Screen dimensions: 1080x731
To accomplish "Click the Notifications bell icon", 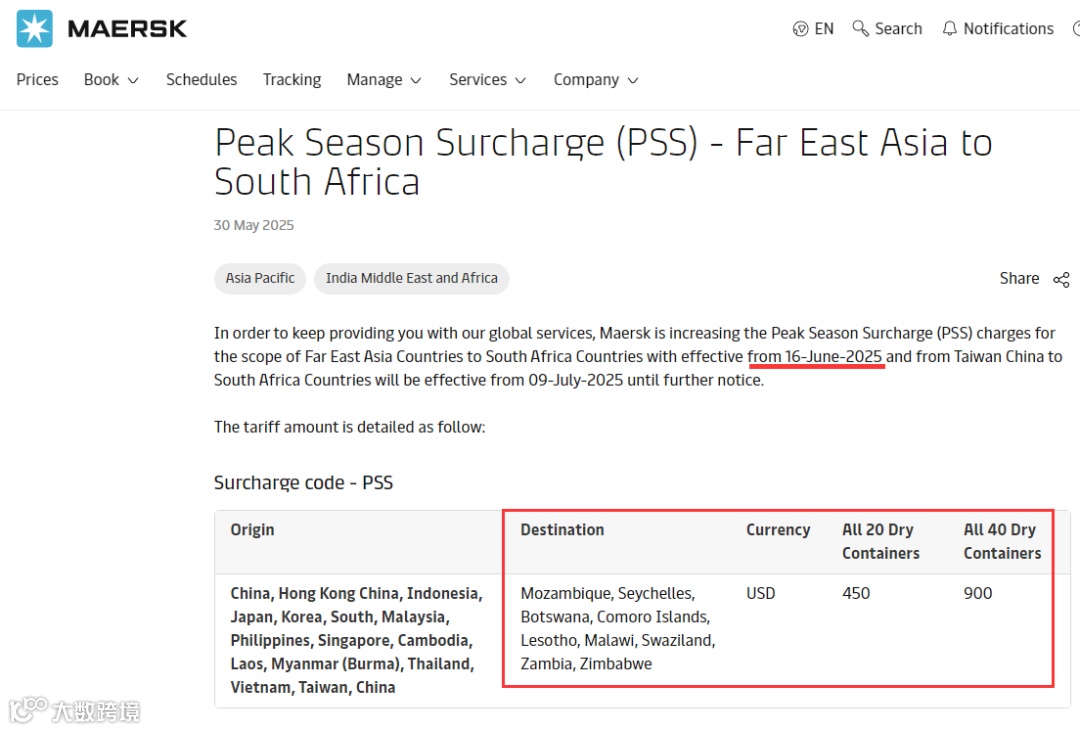I will (x=950, y=29).
